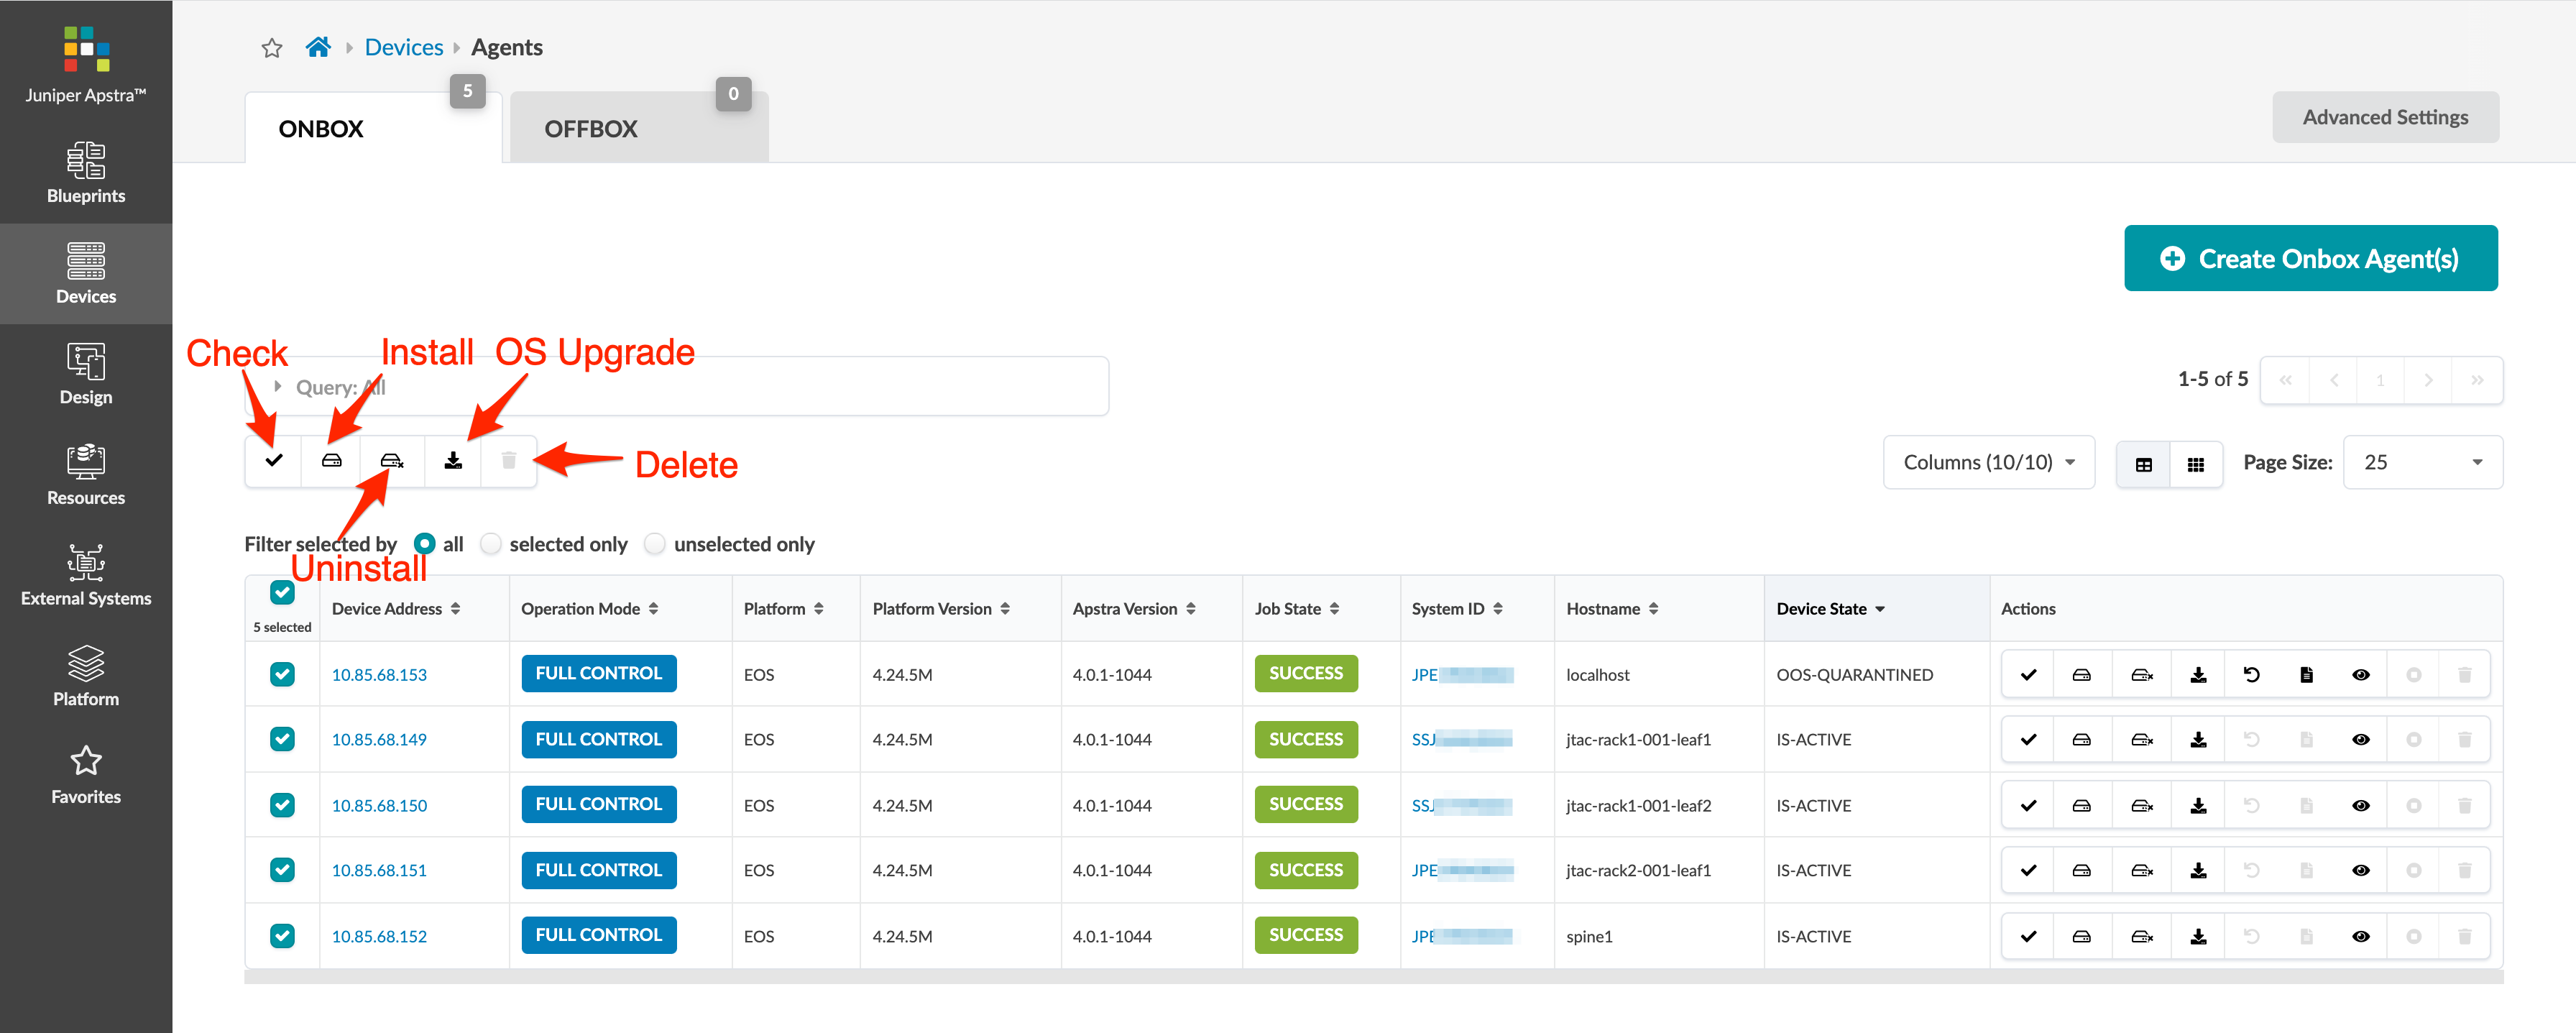Click the bulk Install agents icon
Screen dimensions: 2576x1033
point(332,461)
